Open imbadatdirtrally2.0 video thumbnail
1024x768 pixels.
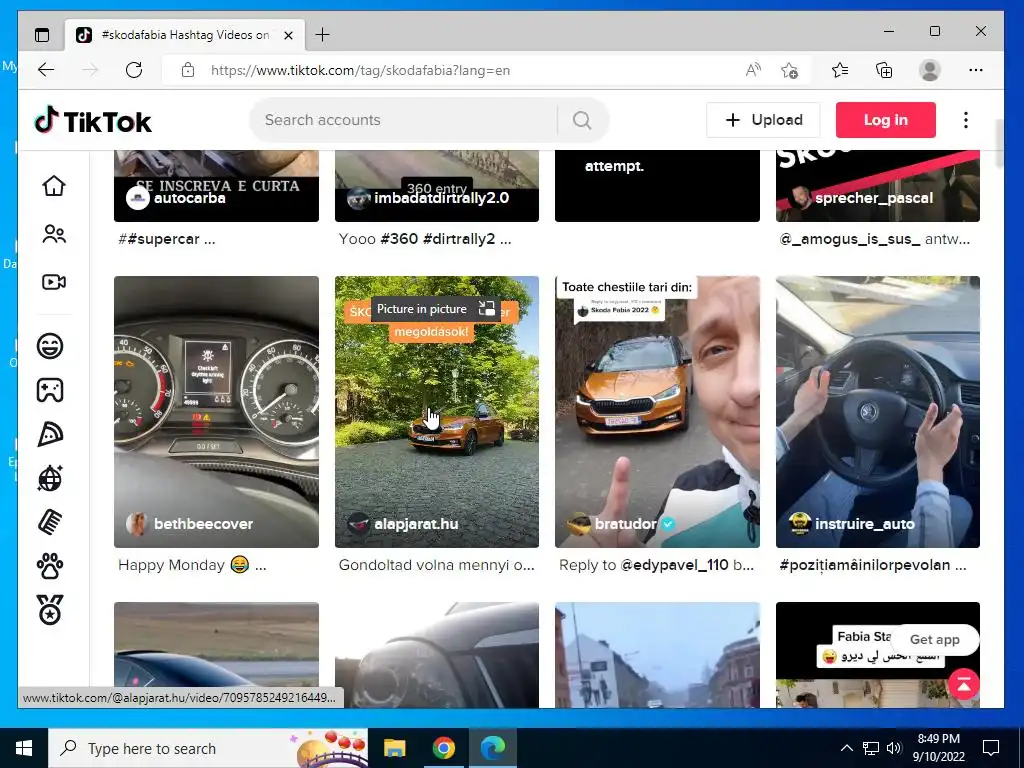point(437,186)
